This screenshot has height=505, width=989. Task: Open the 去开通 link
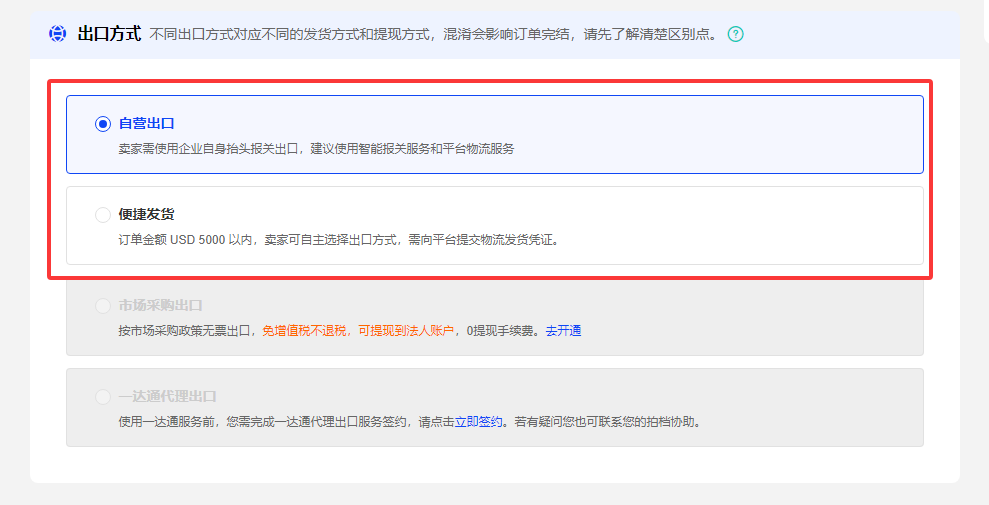(x=563, y=330)
